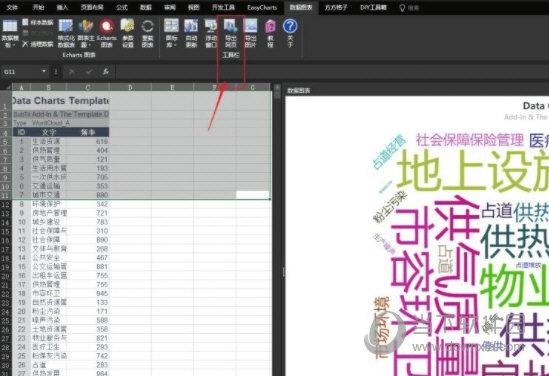Screen dimensions: 549x376
Task: Switch to the 方方格子 tab
Action: pos(336,7)
